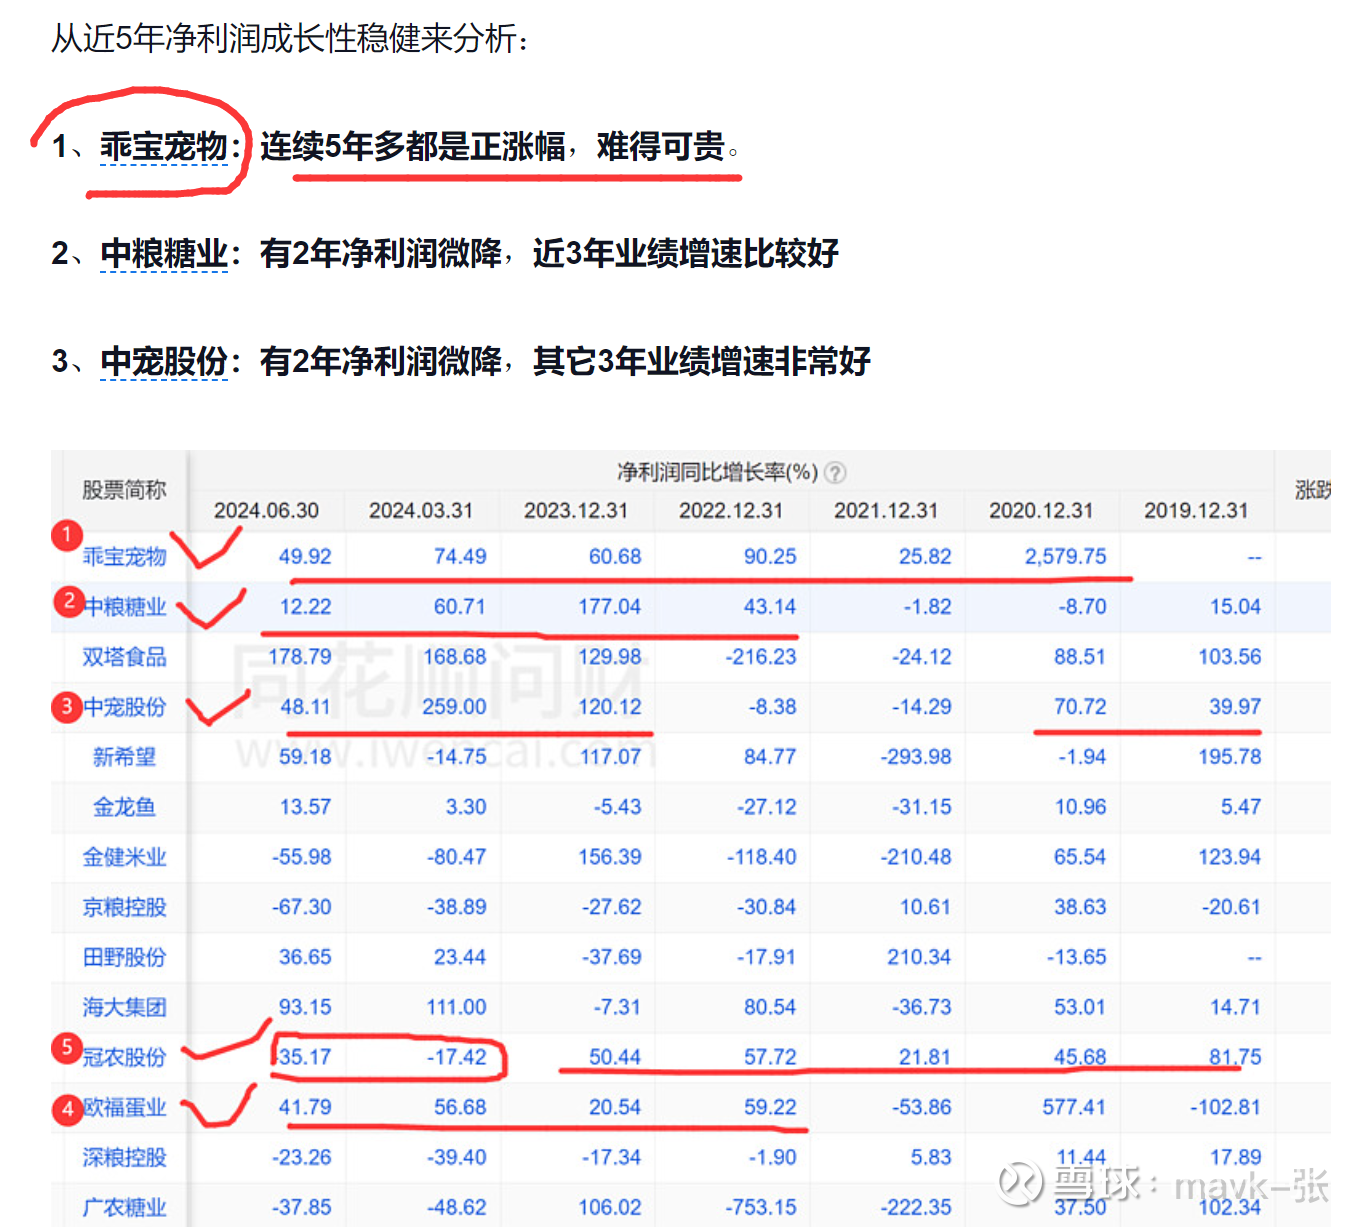
Task: Select the cell showing 111.00
Action: (456, 1006)
